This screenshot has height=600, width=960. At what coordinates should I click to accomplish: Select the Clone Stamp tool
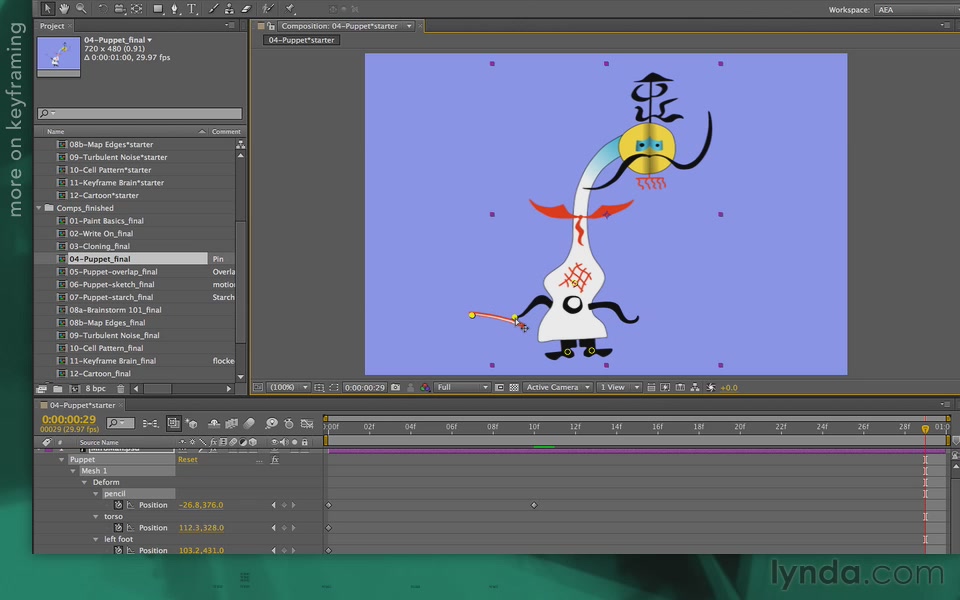pos(229,9)
